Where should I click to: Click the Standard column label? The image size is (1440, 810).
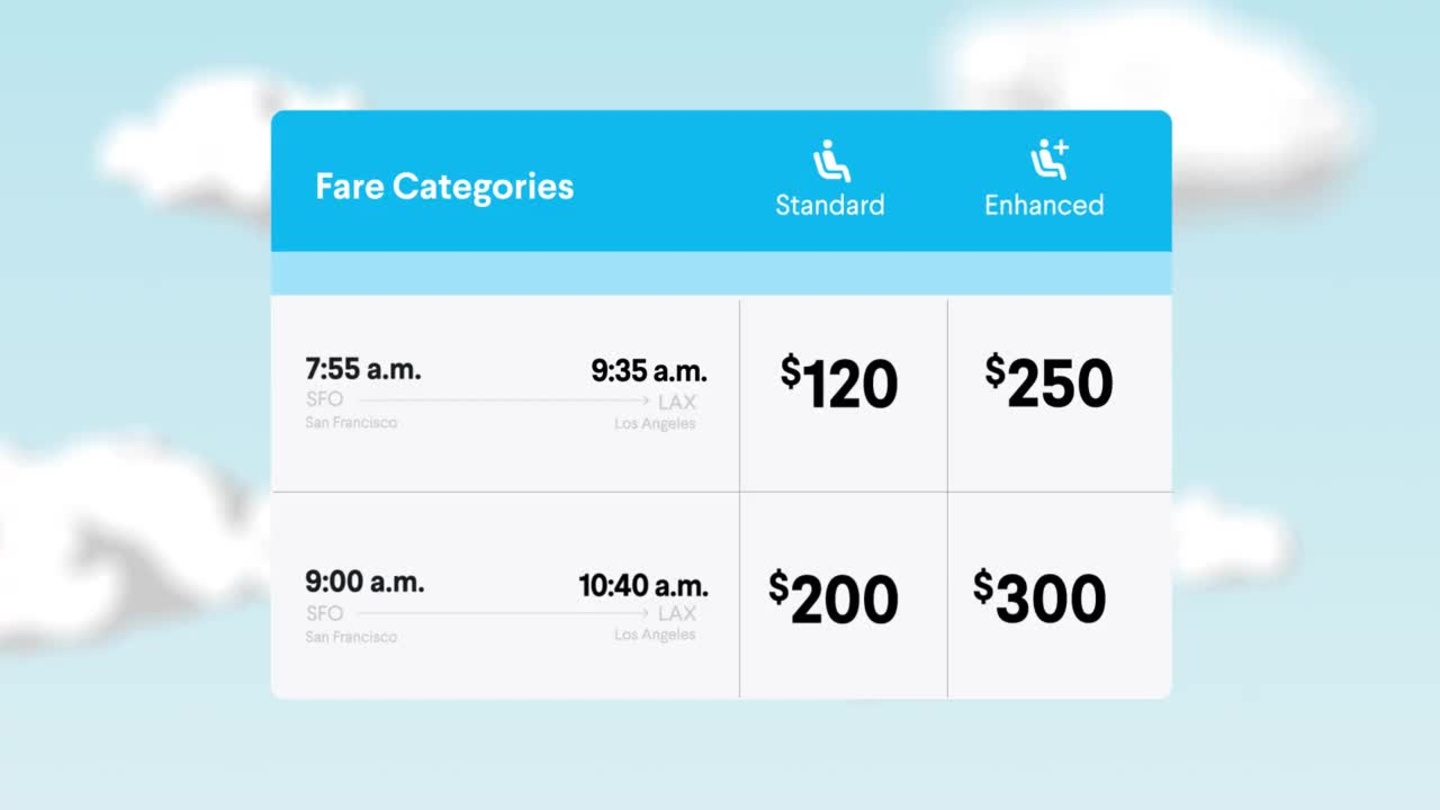pos(830,205)
